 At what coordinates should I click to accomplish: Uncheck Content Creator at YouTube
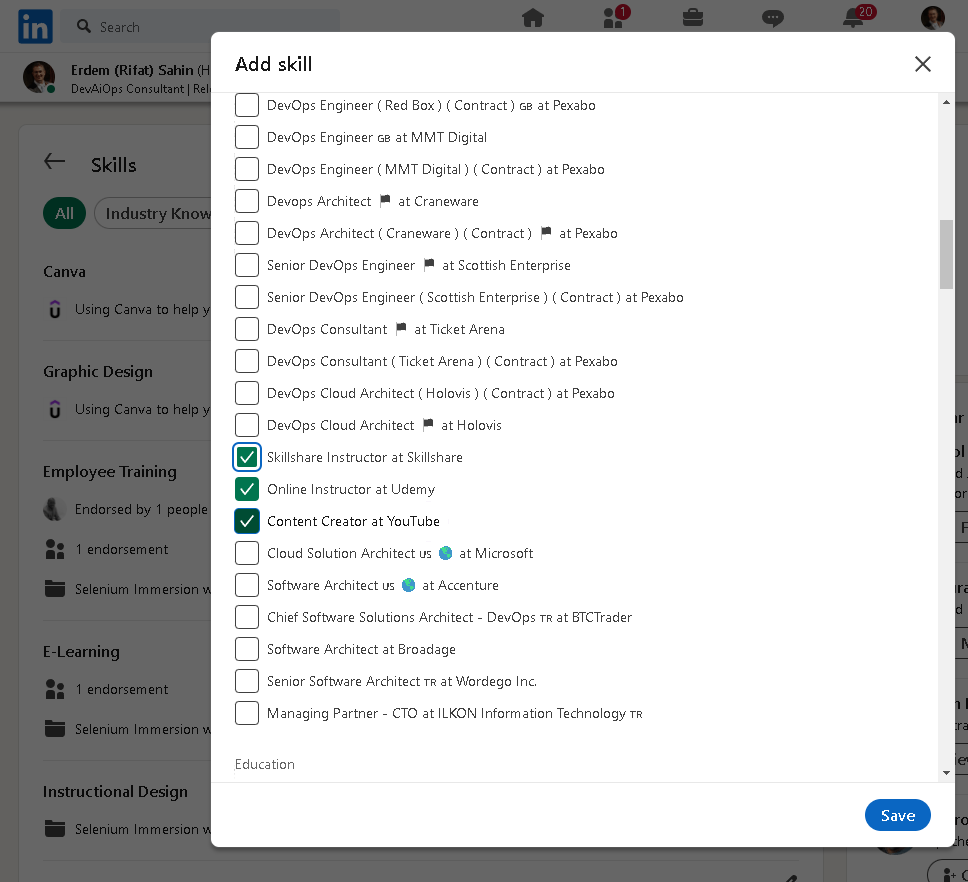tap(246, 522)
